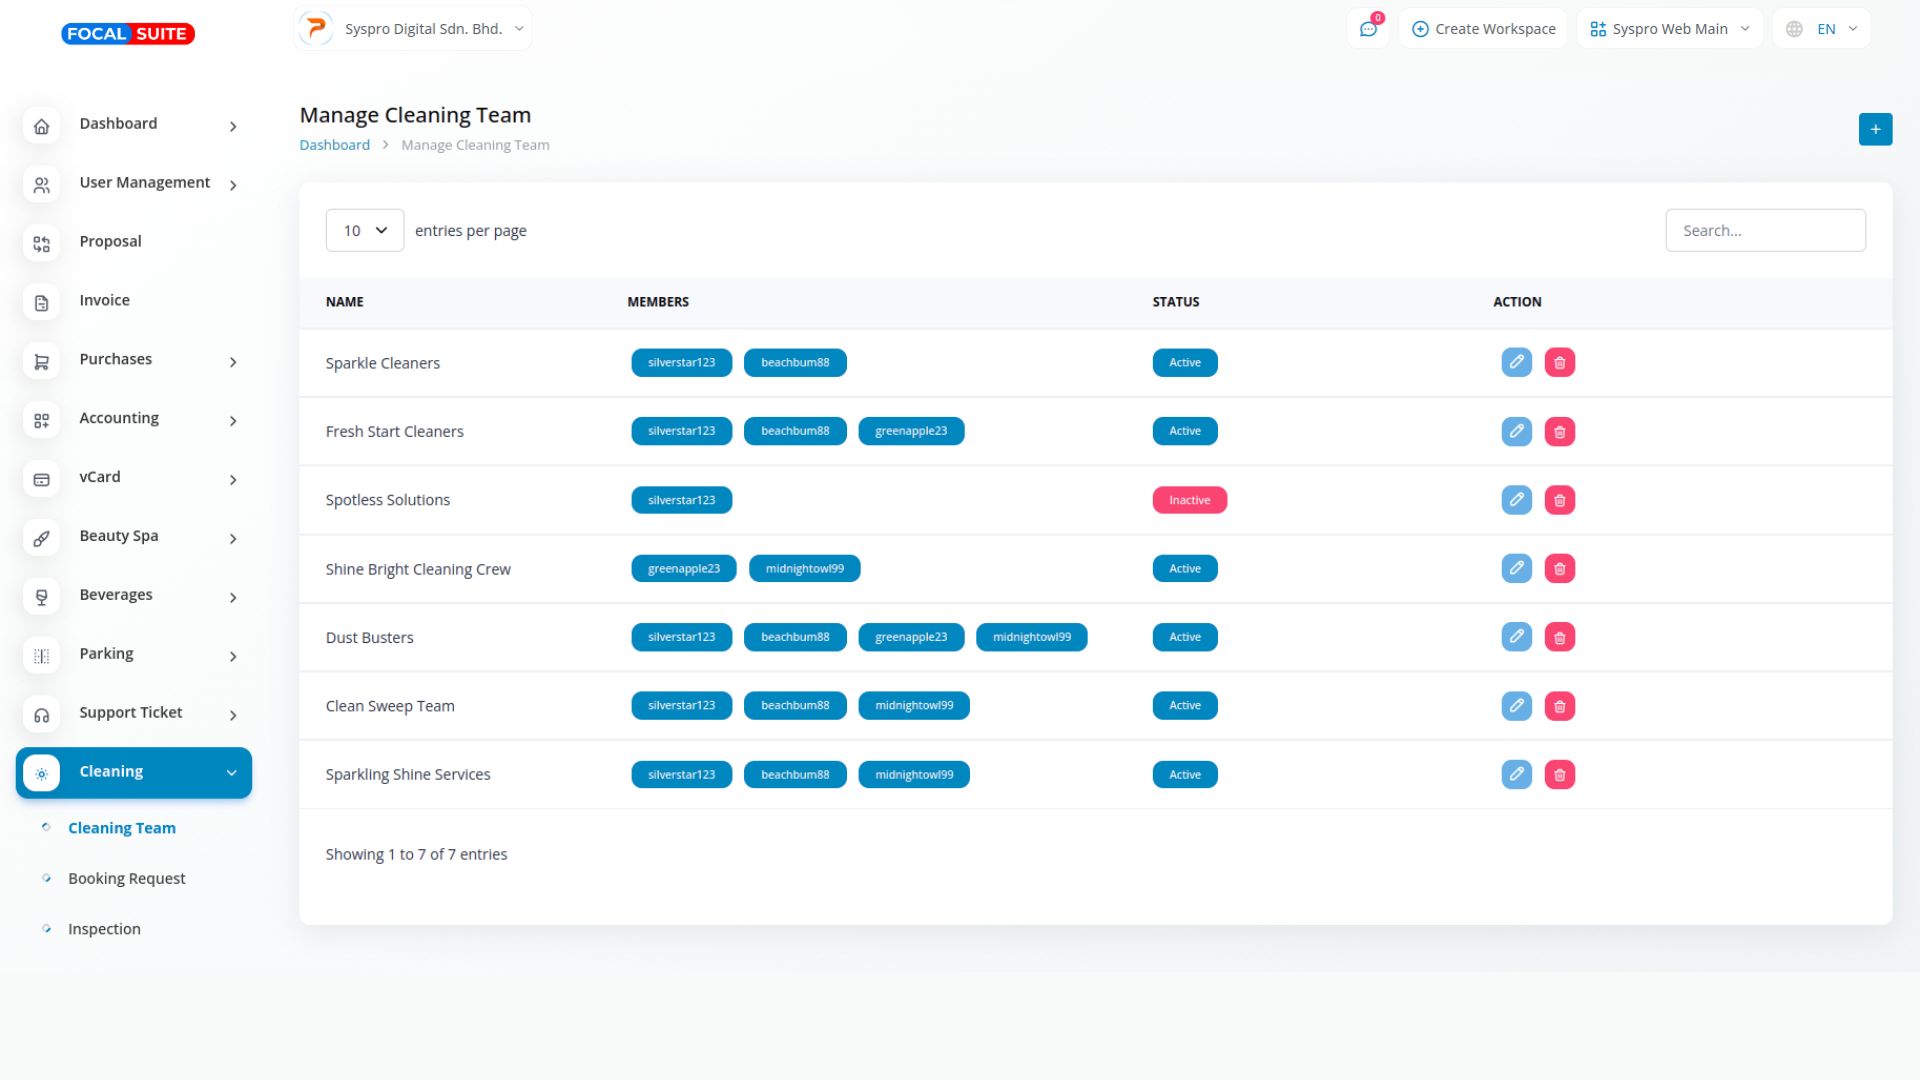The height and width of the screenshot is (1080, 1920).
Task: Edit the Sparkling Shine Services team
Action: pyautogui.click(x=1516, y=774)
